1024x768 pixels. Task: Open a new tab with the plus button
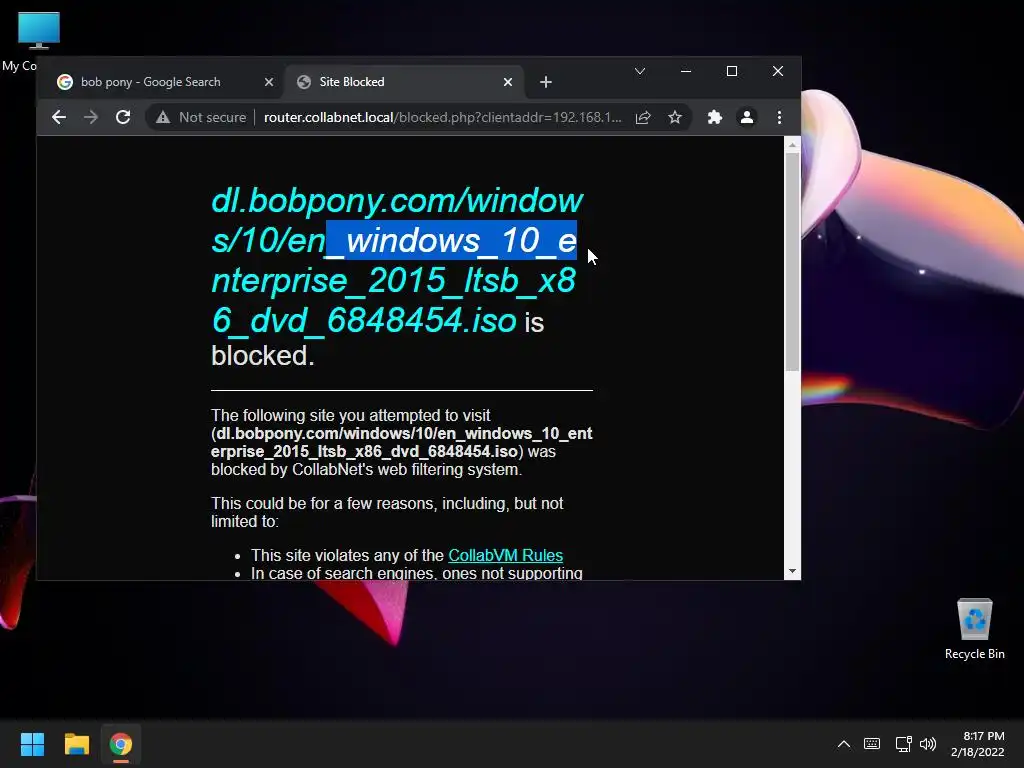(x=546, y=82)
